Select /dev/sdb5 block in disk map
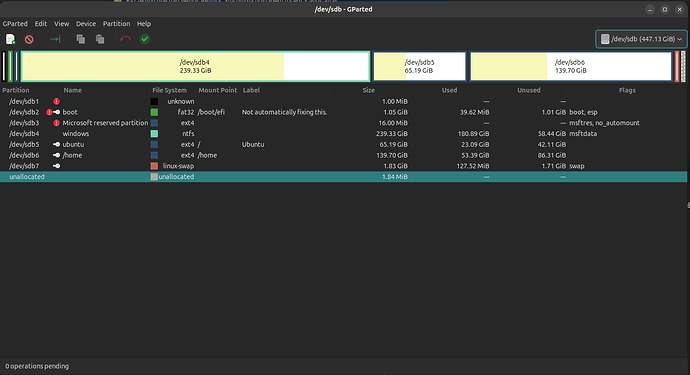This screenshot has height=375, width=690. (419, 66)
